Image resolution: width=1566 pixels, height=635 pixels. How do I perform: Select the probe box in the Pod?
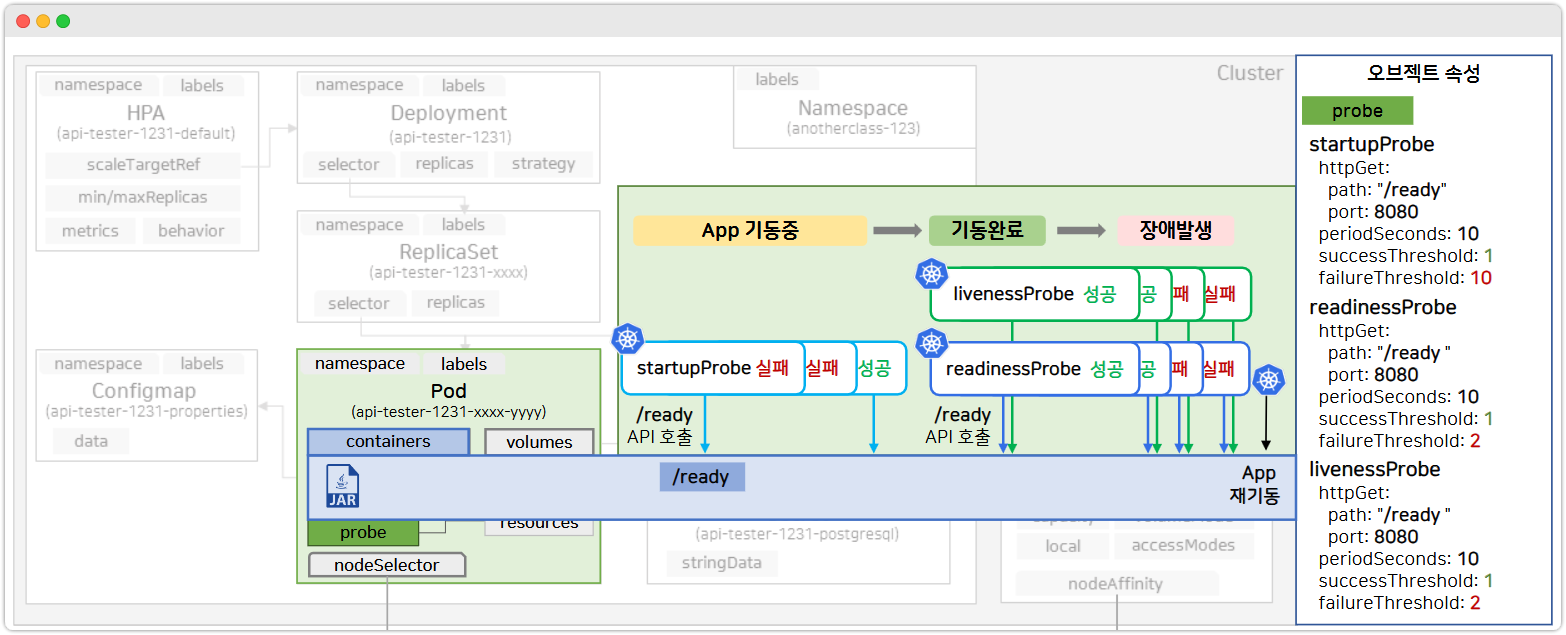[363, 533]
